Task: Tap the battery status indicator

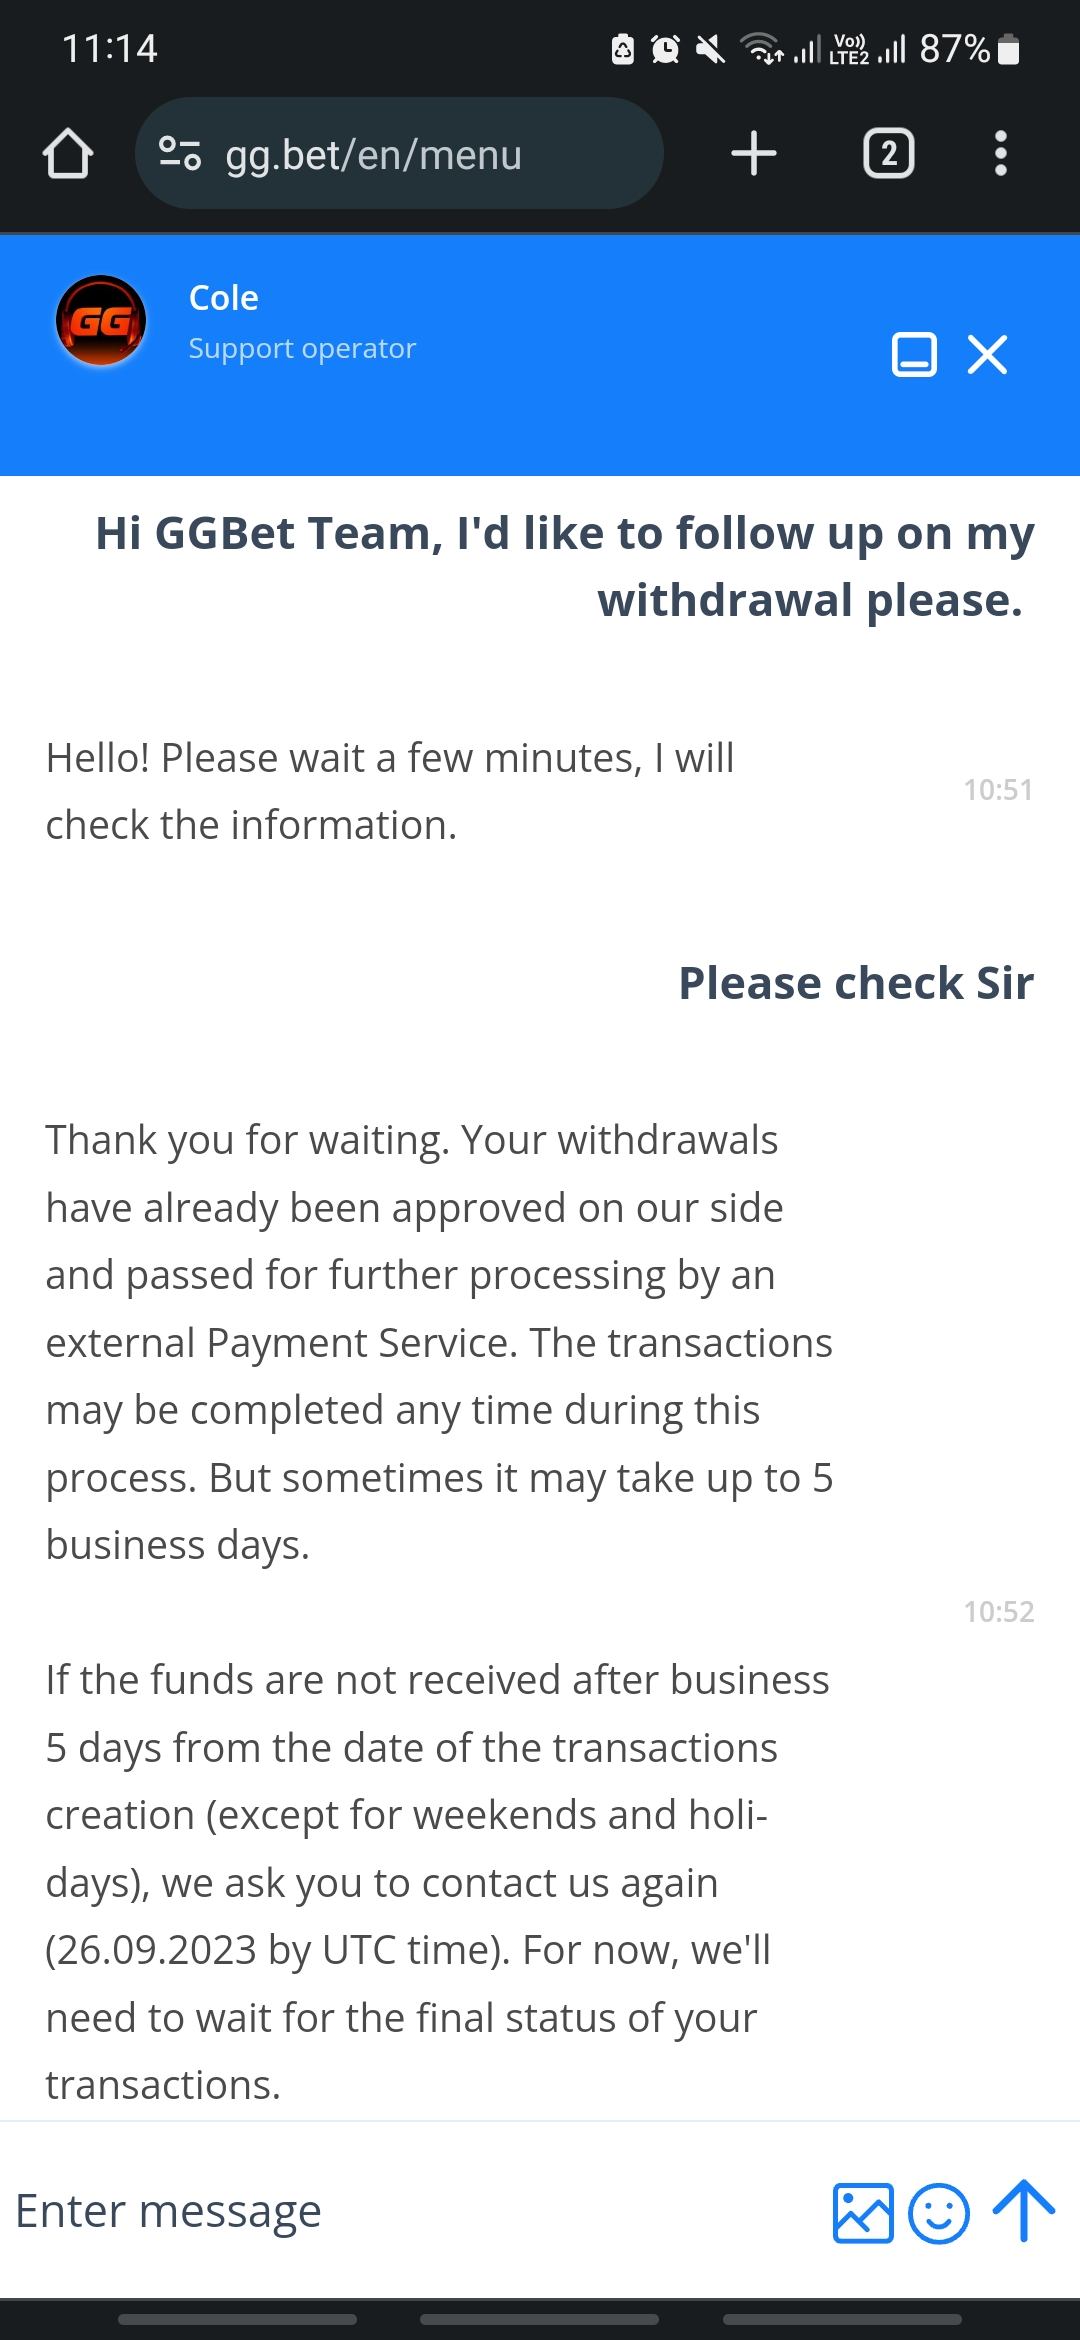Action: tap(1009, 49)
